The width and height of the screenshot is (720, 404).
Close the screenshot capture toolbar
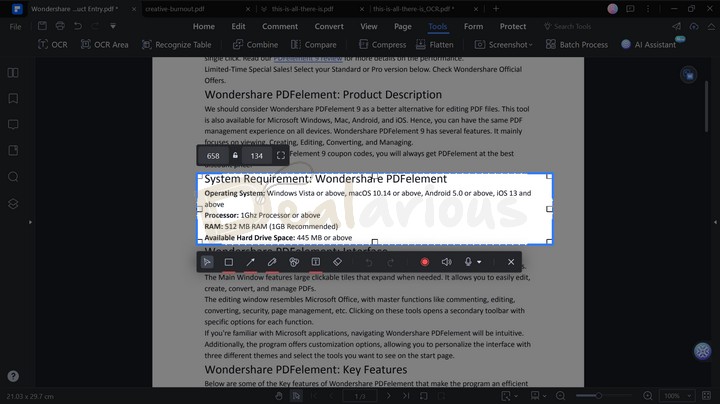[x=511, y=262]
